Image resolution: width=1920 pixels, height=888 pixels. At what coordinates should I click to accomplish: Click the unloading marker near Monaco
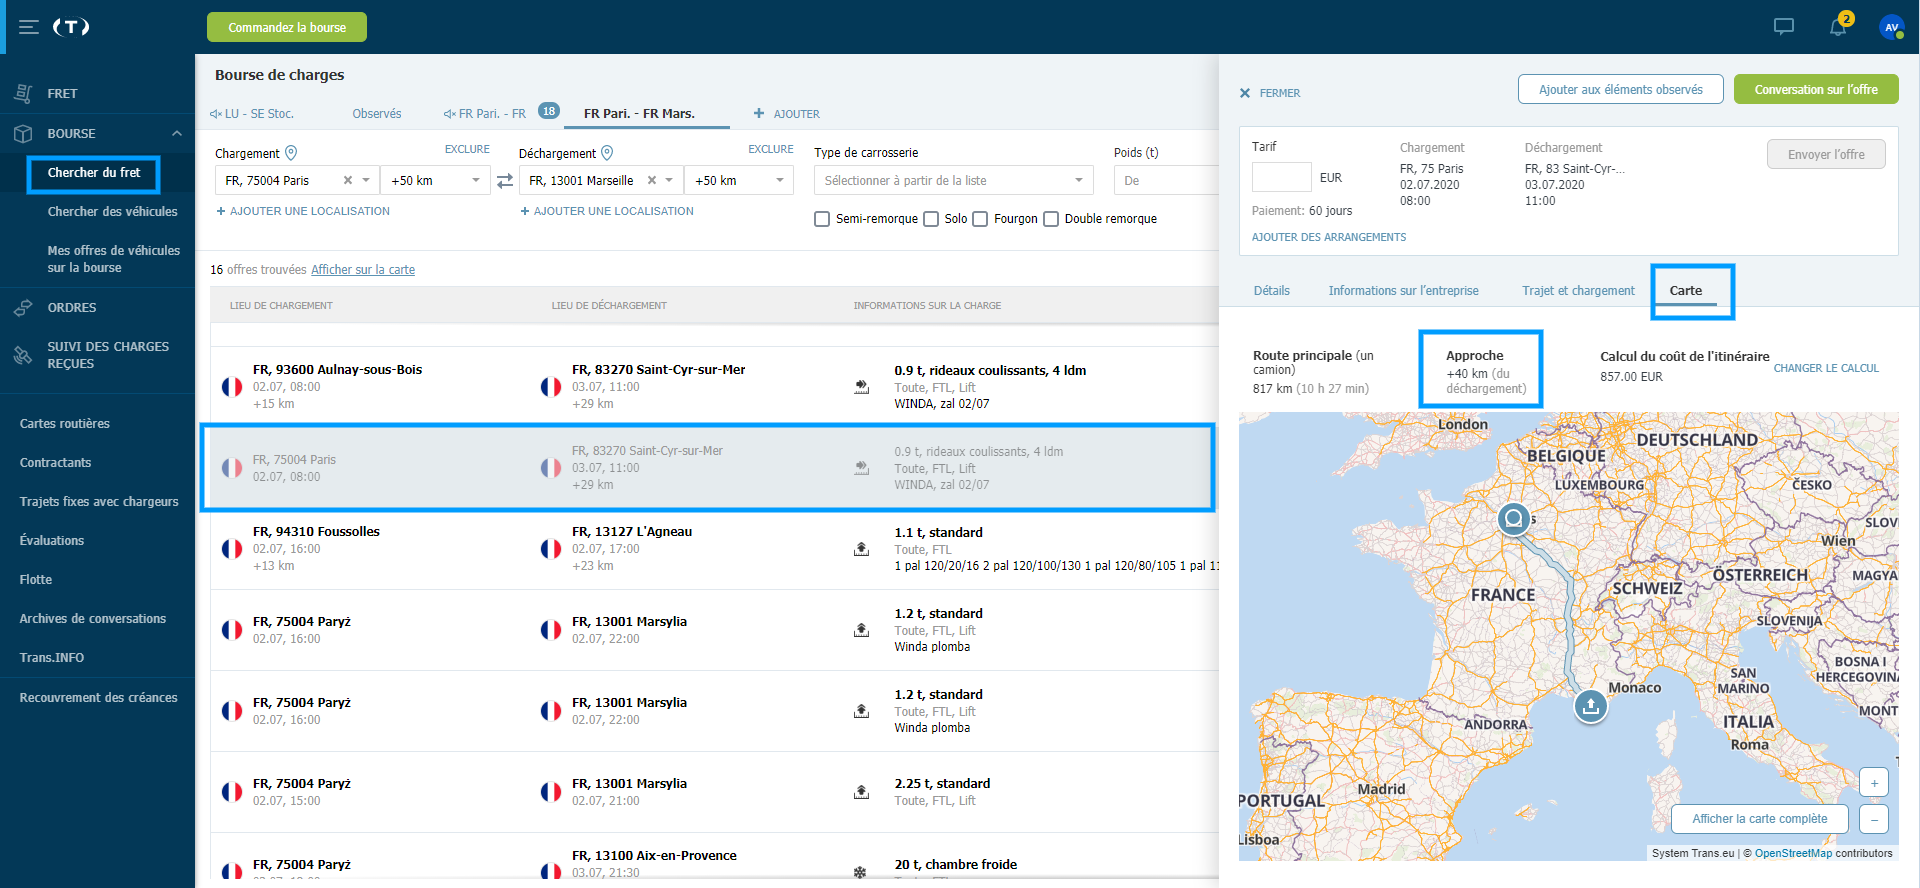click(x=1590, y=707)
